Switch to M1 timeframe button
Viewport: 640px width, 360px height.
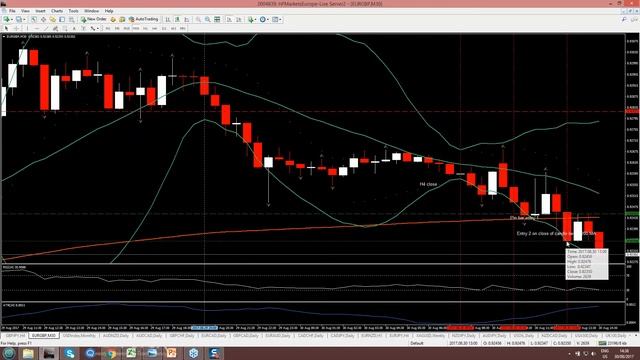(x=108, y=29)
